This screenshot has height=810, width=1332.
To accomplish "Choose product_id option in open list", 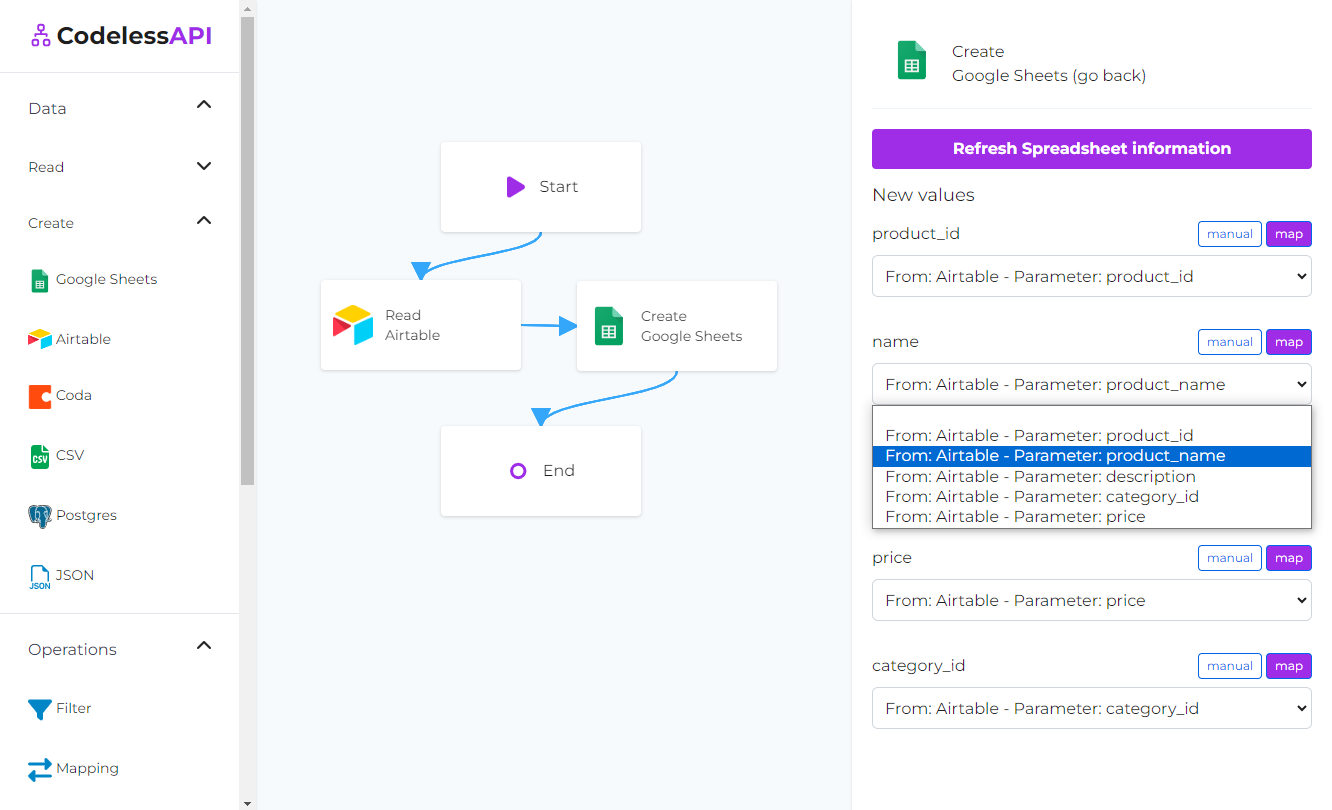I will 1091,436.
